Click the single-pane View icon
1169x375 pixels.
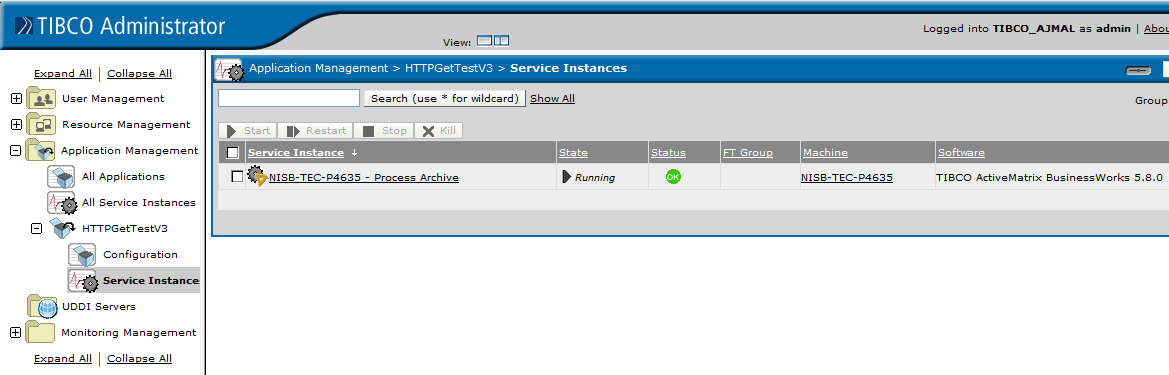point(485,41)
